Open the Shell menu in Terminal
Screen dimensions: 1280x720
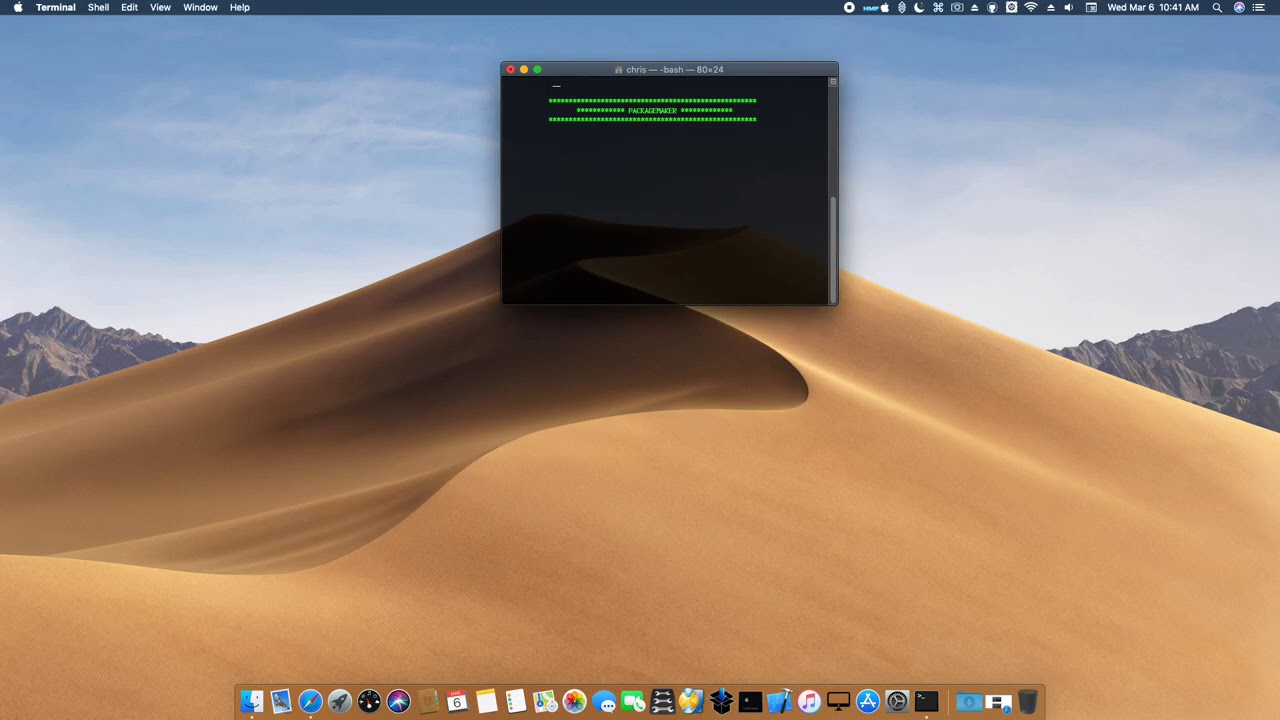[x=98, y=7]
